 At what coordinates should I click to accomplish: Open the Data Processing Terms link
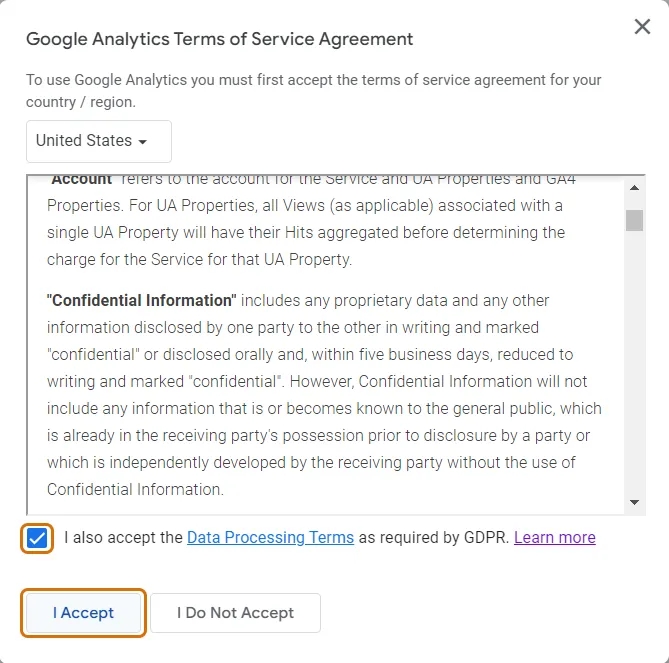[x=271, y=538]
